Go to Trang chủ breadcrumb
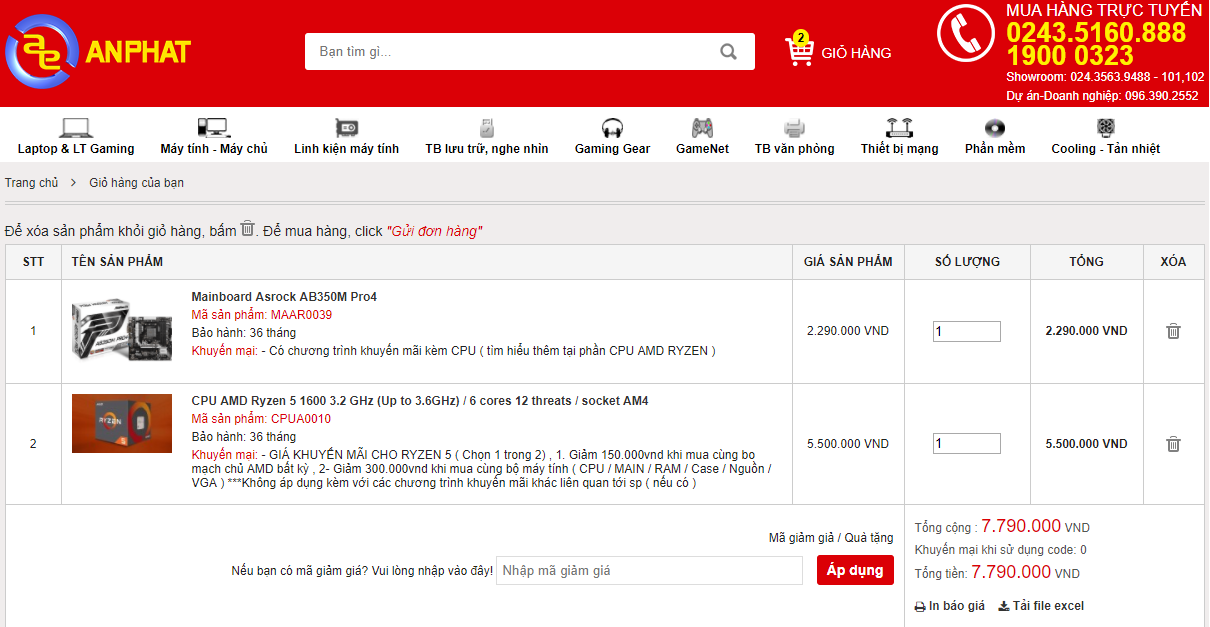The image size is (1210, 627). coord(32,183)
